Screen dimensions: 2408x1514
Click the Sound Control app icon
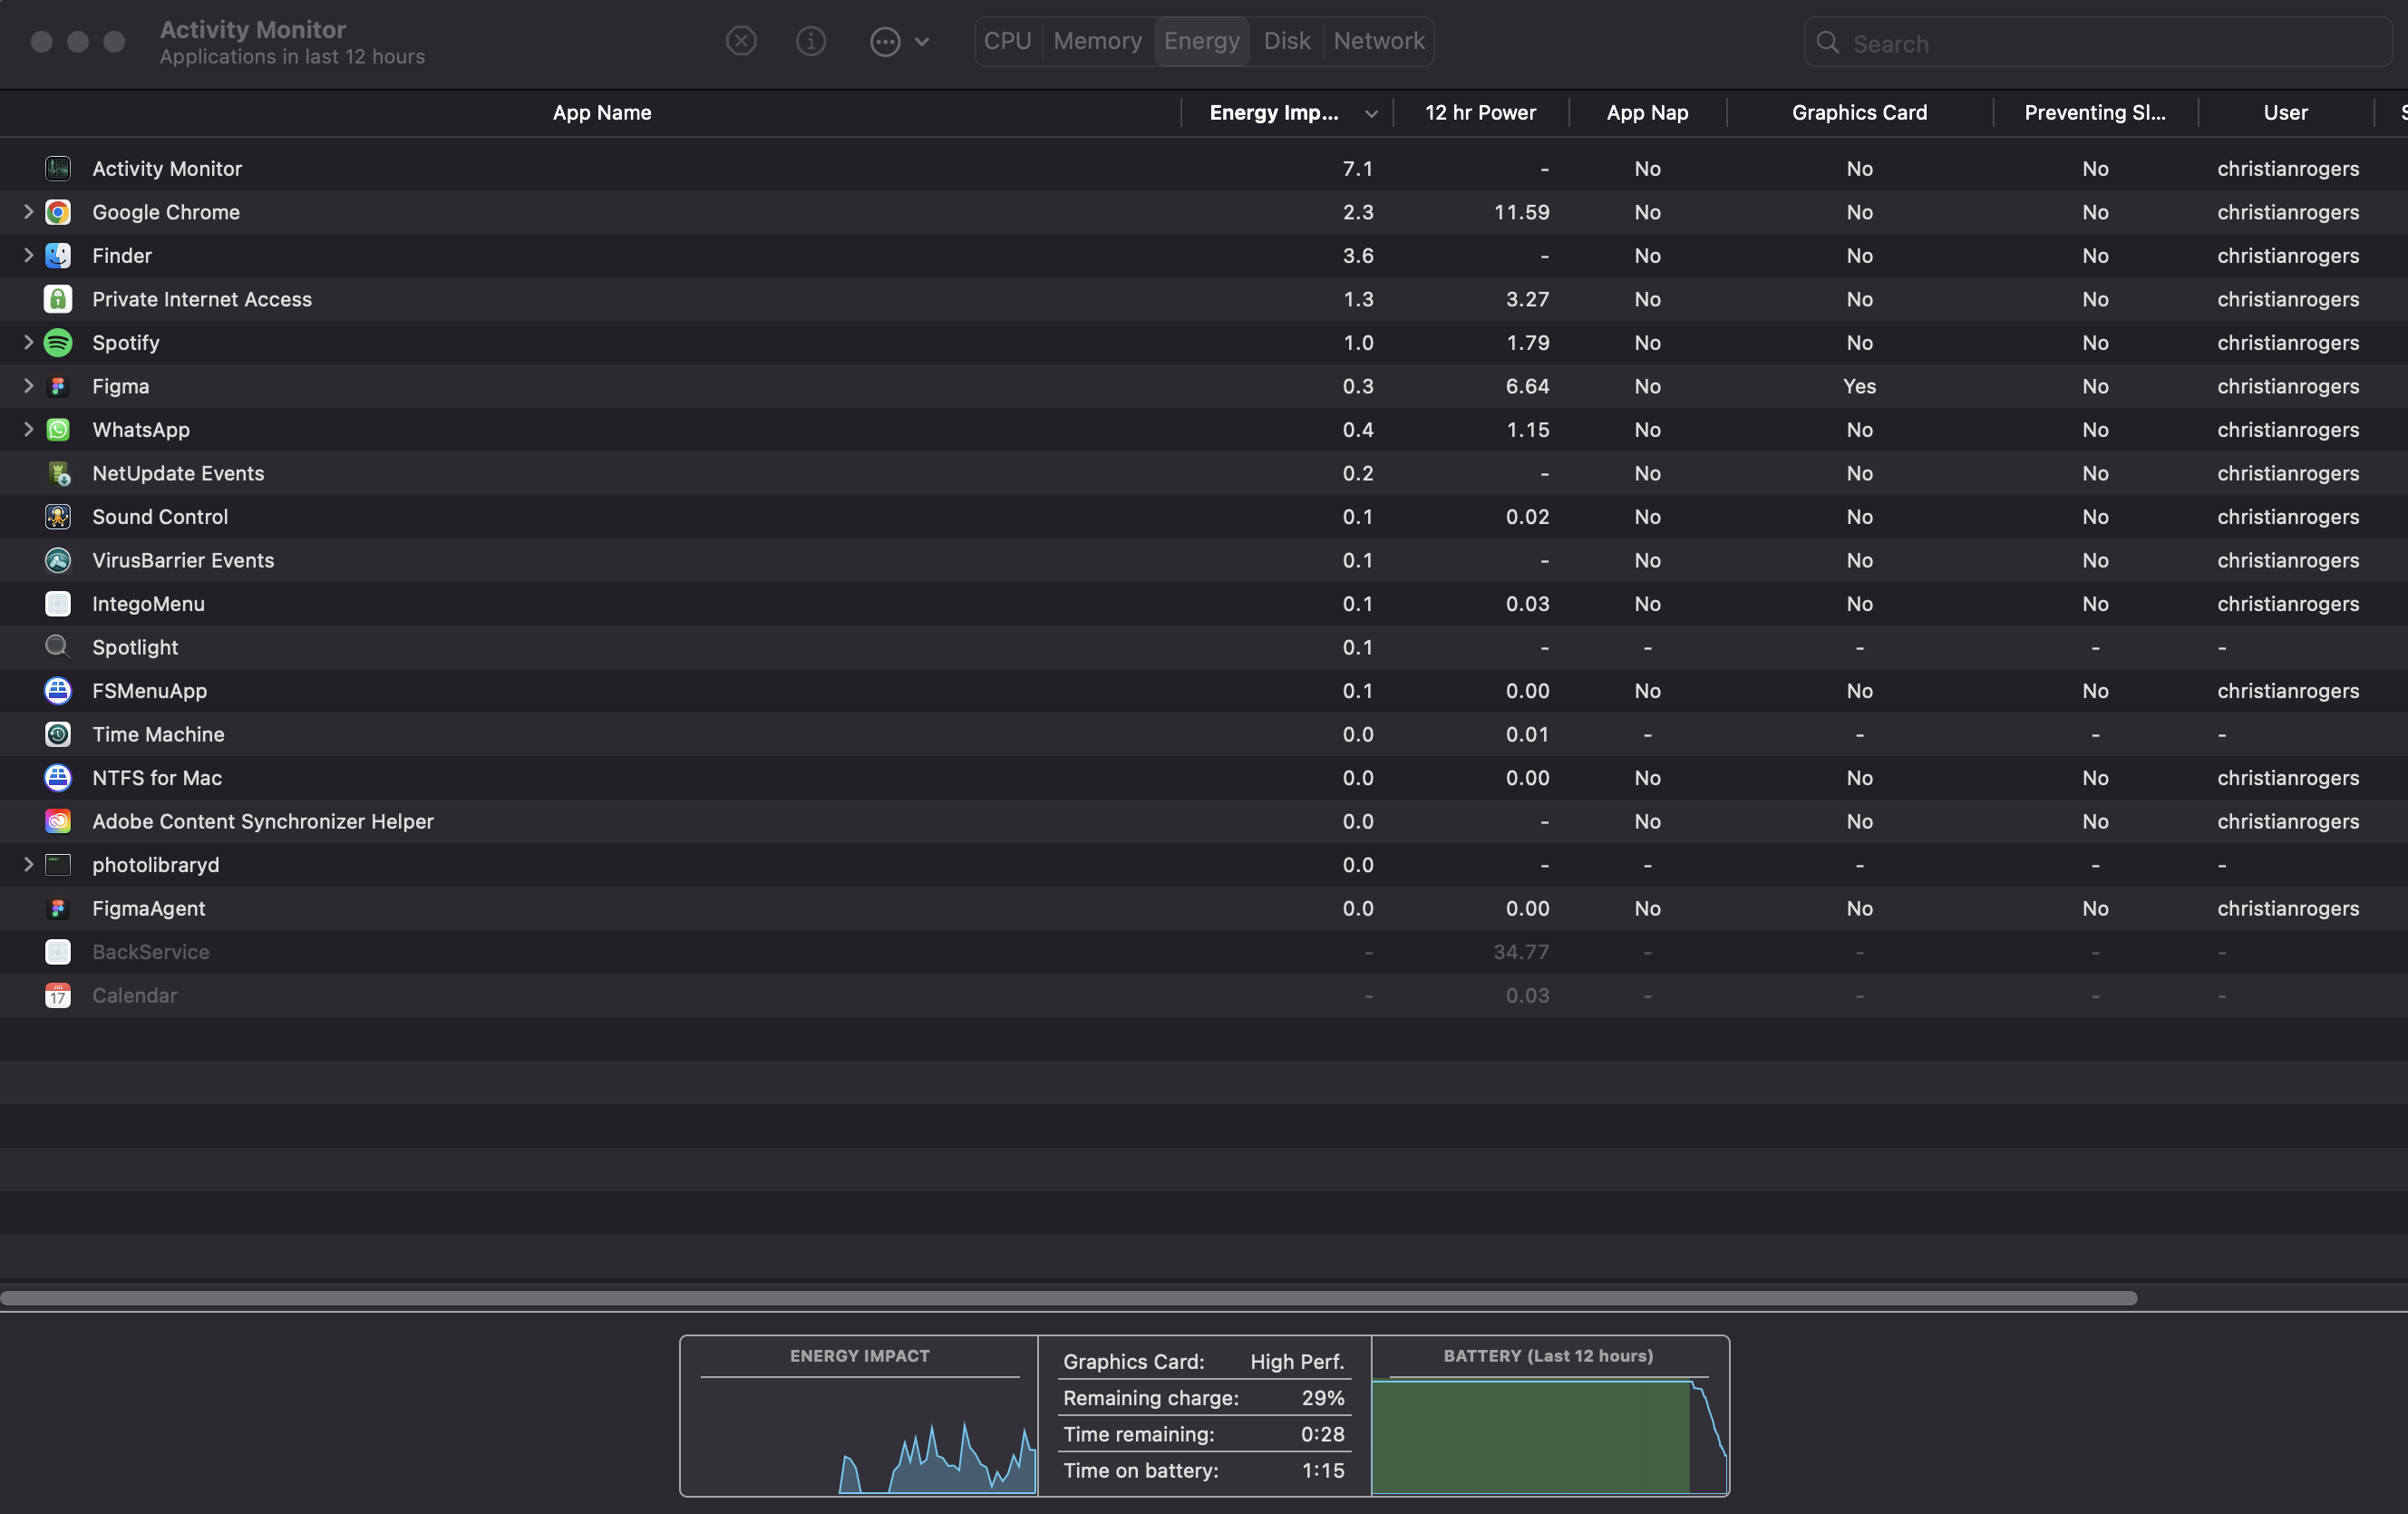tap(58, 517)
